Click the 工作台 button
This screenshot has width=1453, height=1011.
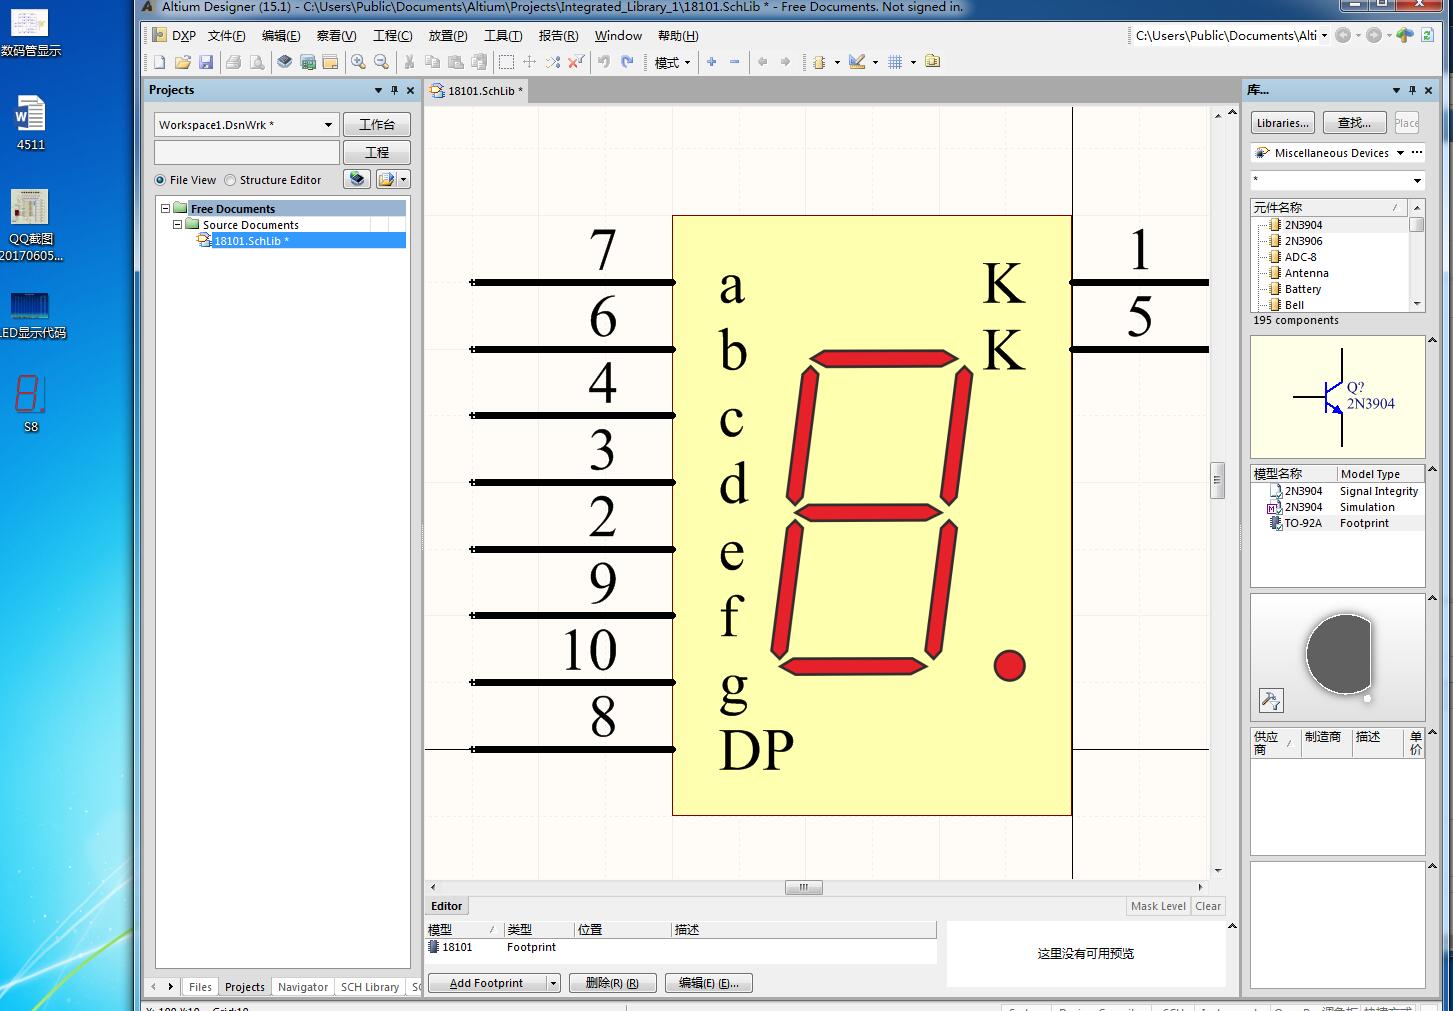pos(377,125)
